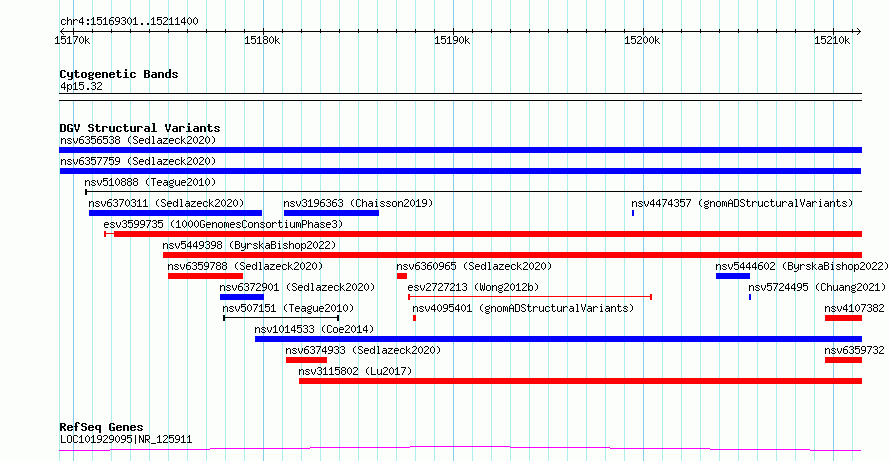Click the 15210k ruler tick label
Screen dimensions: 890x461
point(833,41)
